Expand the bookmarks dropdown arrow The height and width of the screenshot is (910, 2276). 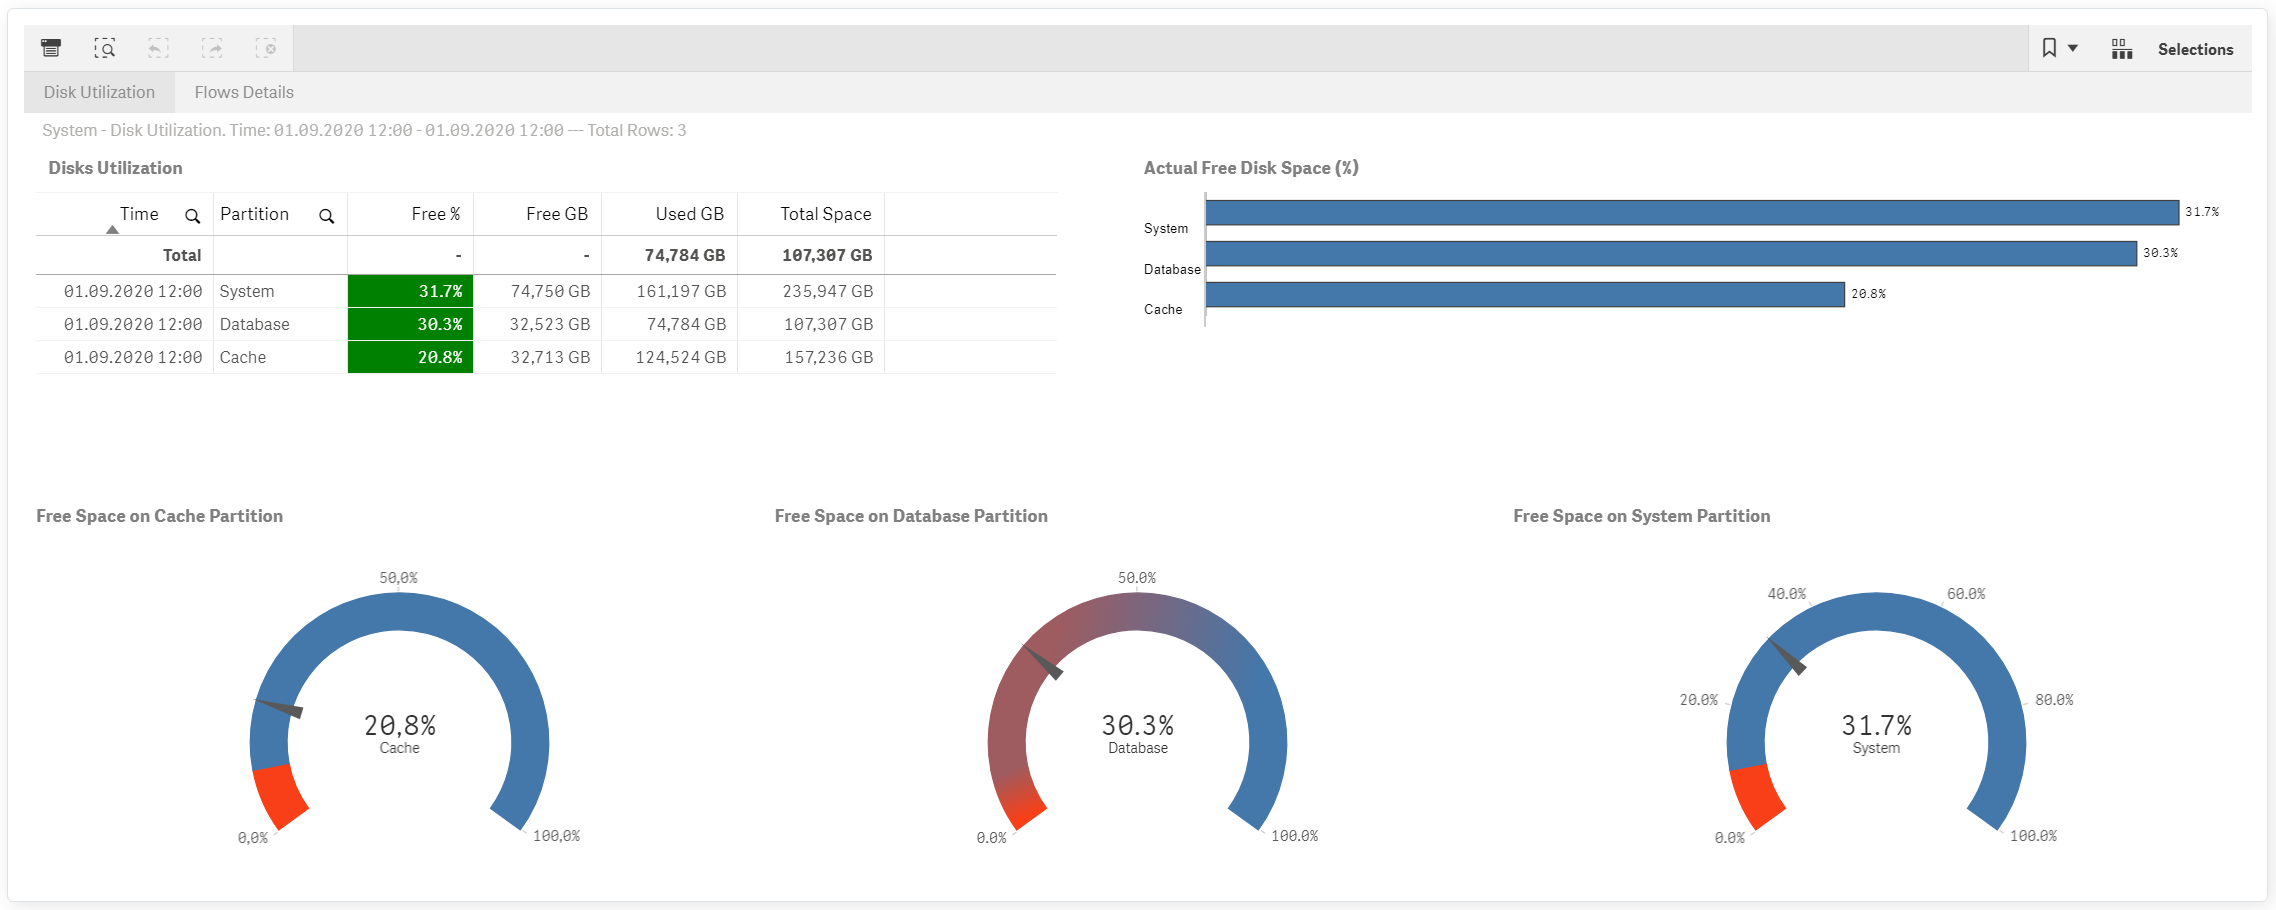pos(2073,48)
